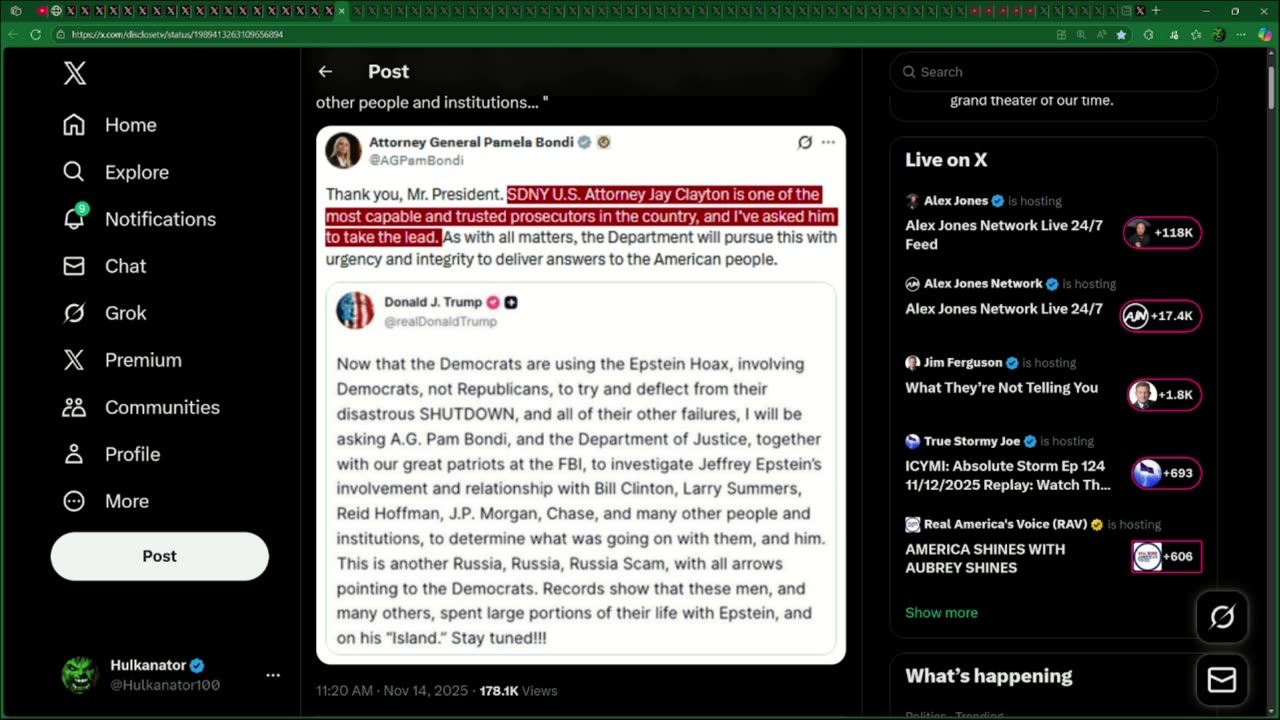This screenshot has height=720, width=1280.
Task: Open the three-dot menu on Bondi's post
Action: [828, 142]
